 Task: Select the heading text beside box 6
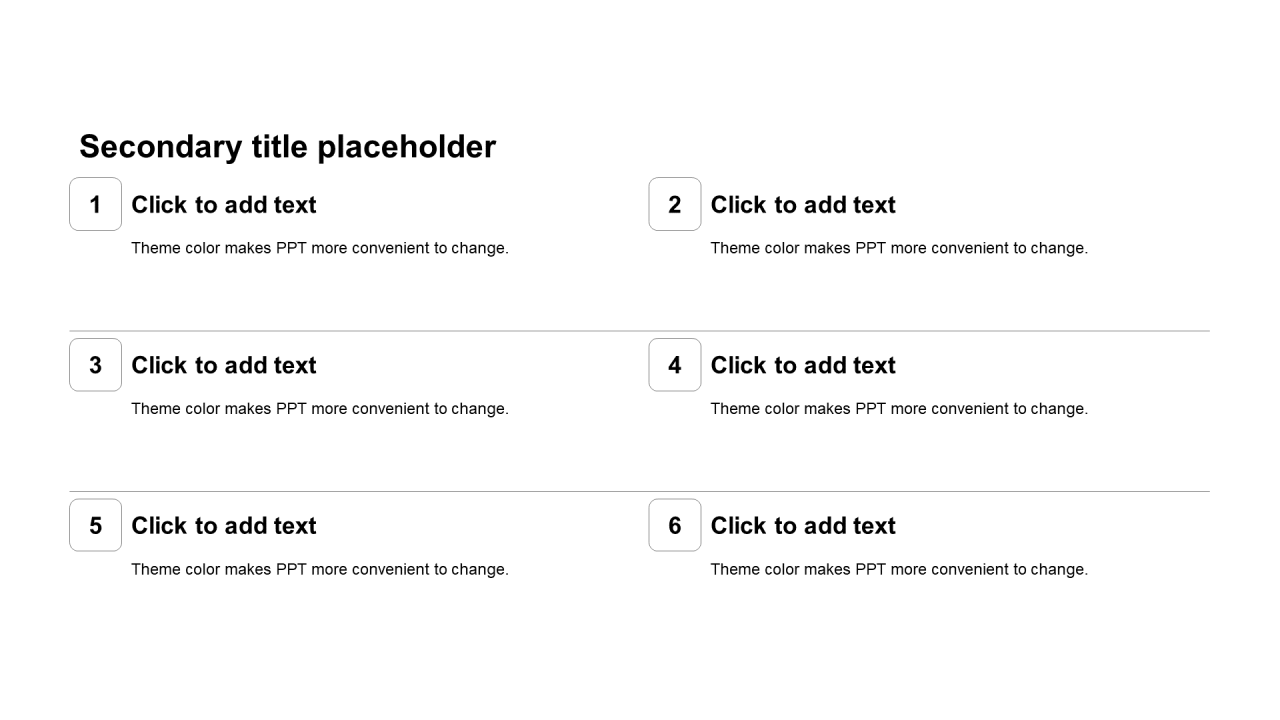pyautogui.click(x=803, y=526)
